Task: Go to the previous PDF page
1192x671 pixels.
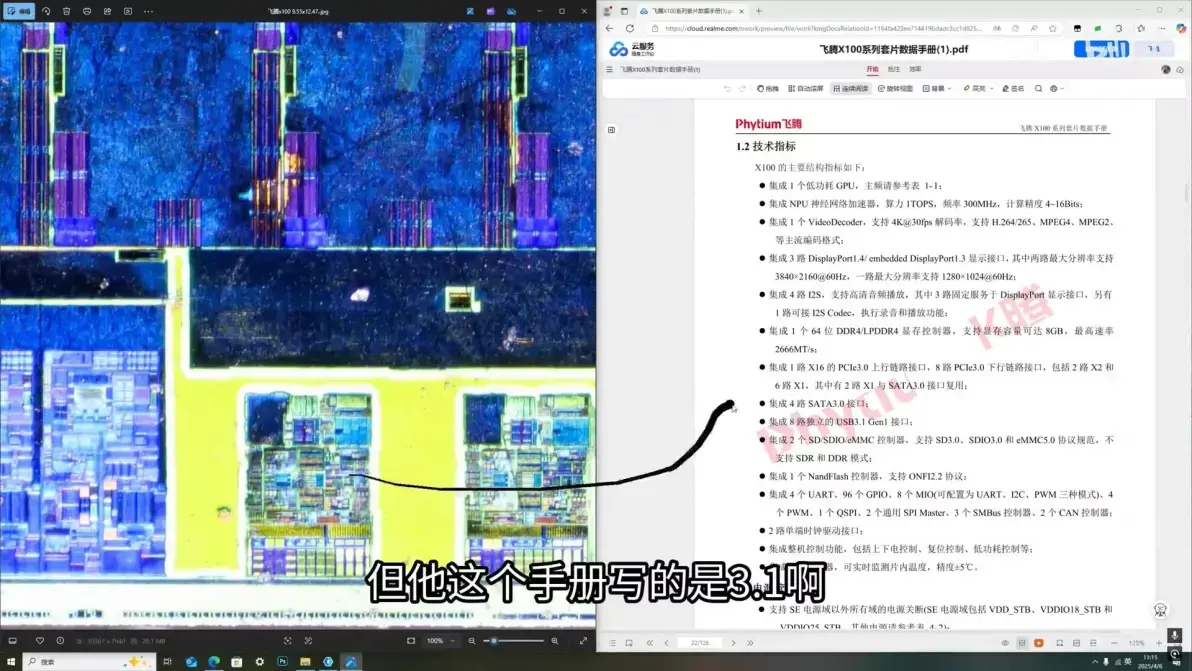Action: [x=667, y=643]
